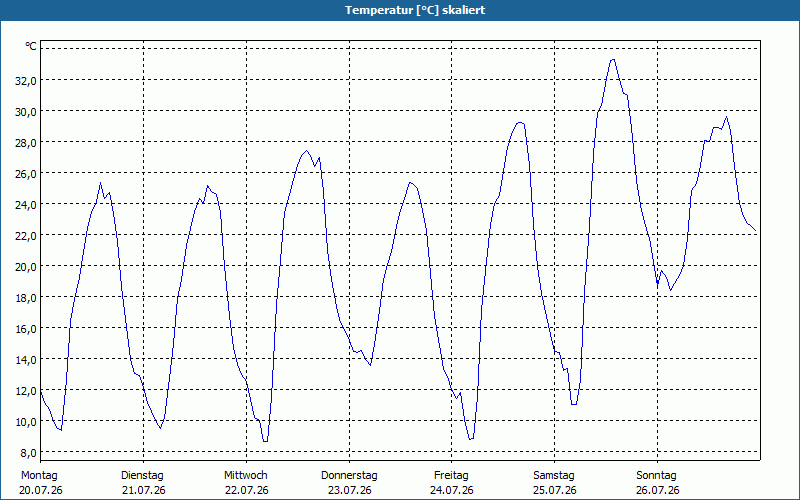The width and height of the screenshot is (800, 500).
Task: Click the 8,0 axis label
Action: 28,453
